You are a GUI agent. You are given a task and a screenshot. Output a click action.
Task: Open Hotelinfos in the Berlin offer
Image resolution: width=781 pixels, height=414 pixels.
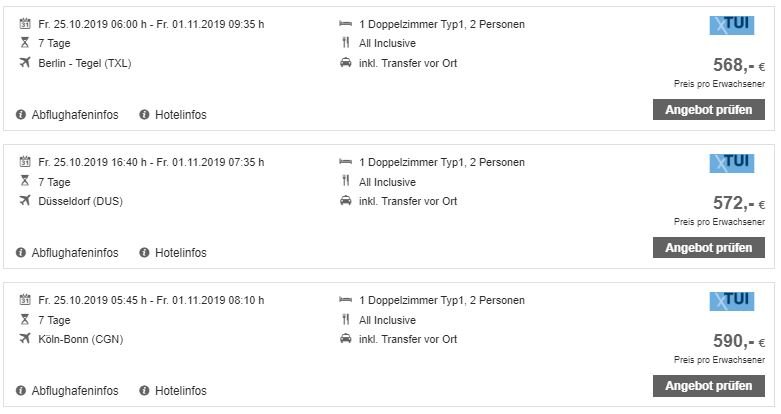pyautogui.click(x=181, y=115)
